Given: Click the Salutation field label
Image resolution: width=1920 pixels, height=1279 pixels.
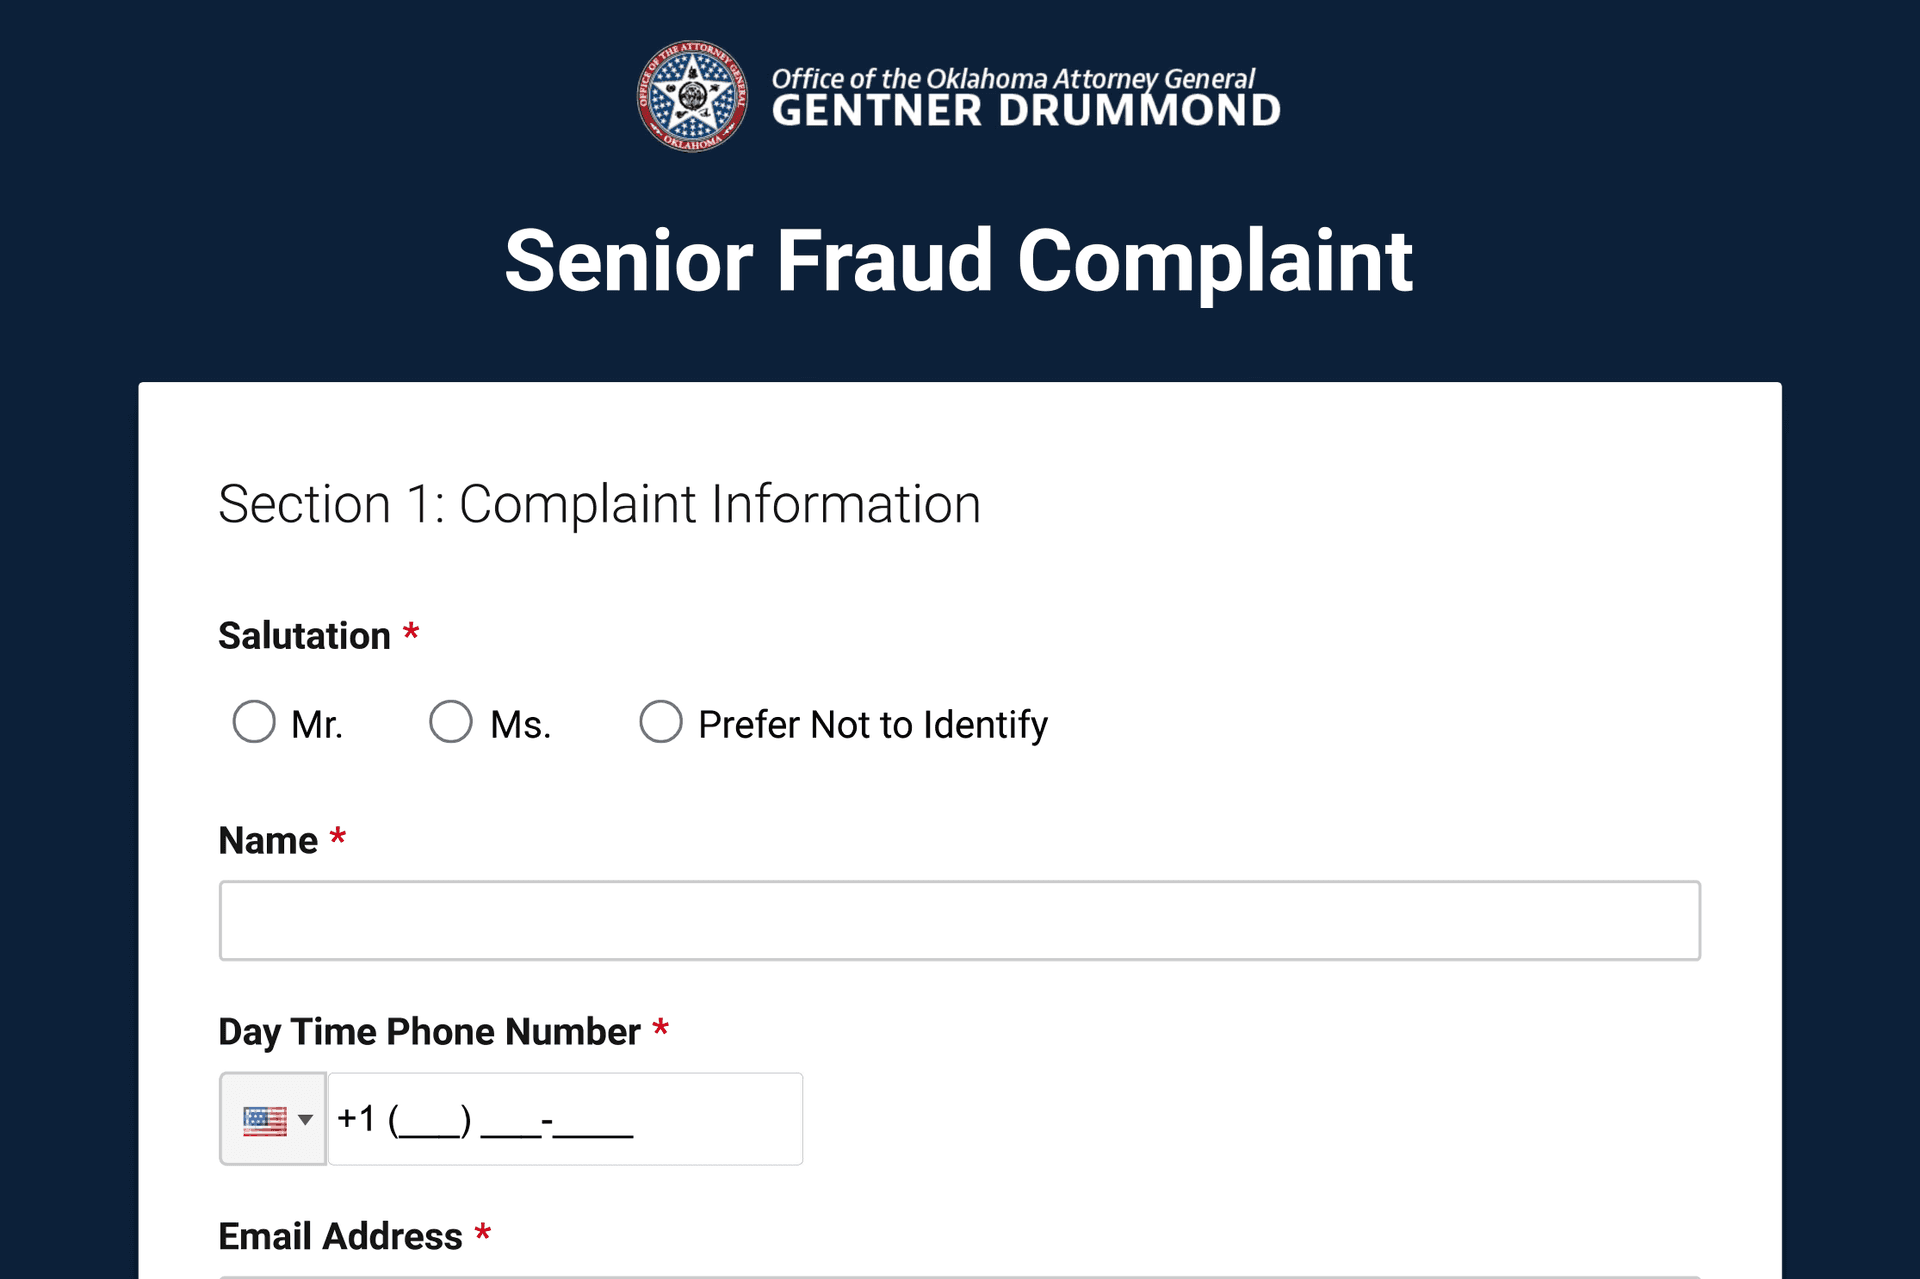Looking at the screenshot, I should (303, 634).
